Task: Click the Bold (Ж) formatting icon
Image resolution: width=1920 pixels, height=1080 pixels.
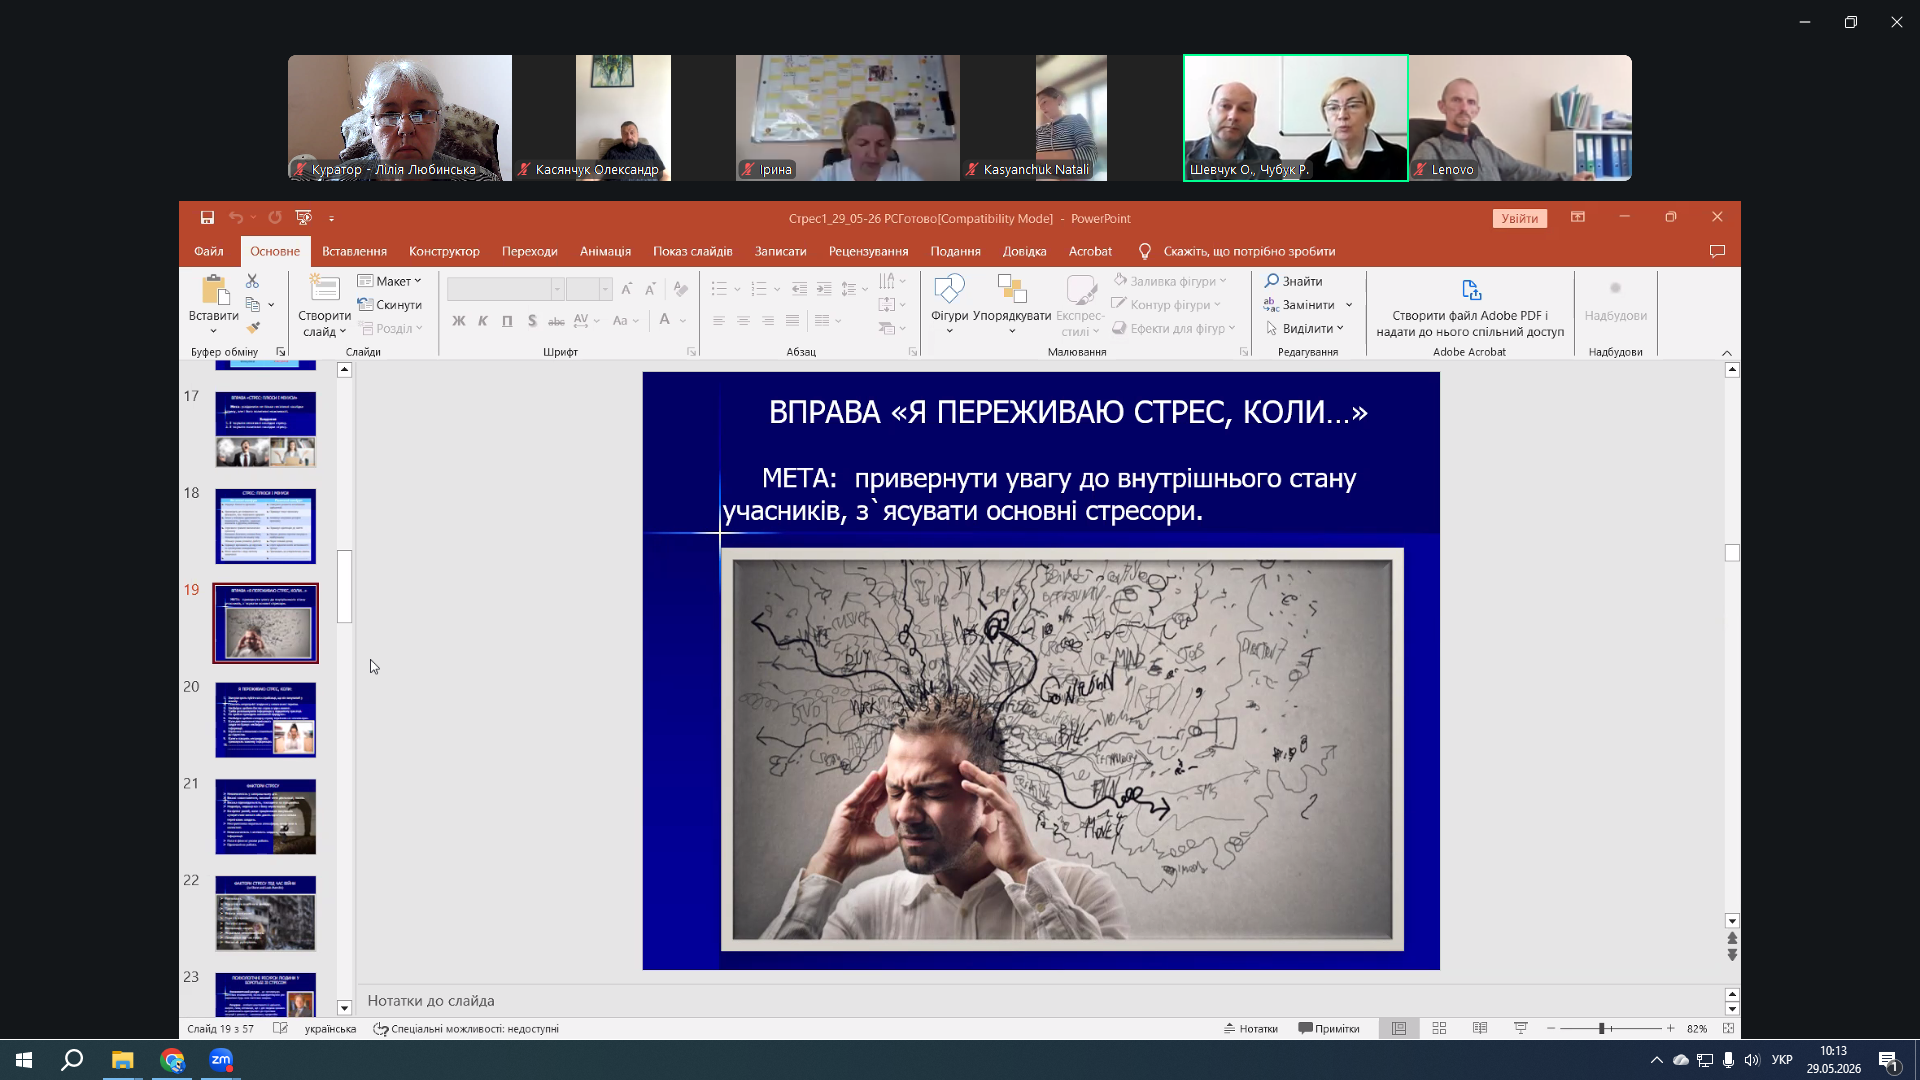Action: pos(459,321)
